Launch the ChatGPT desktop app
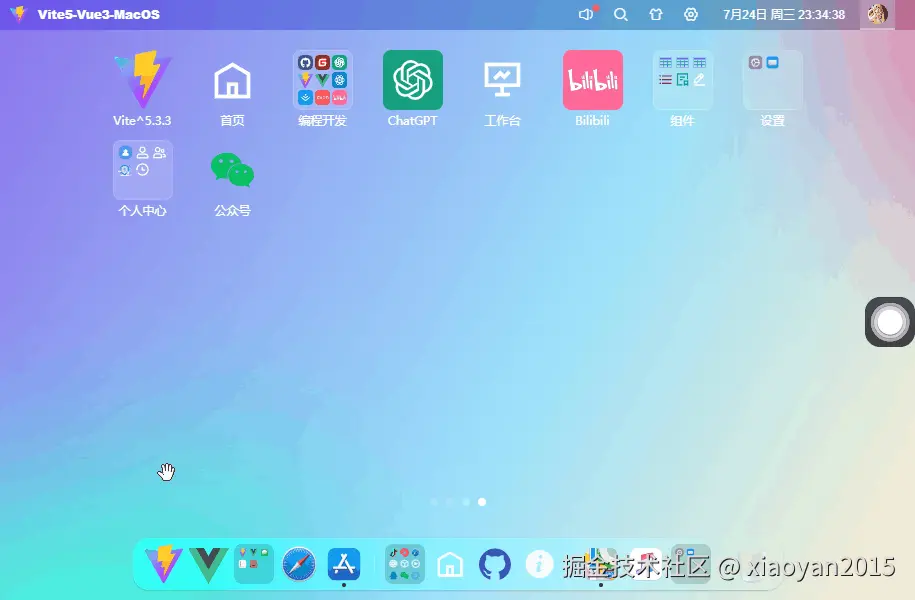This screenshot has width=915, height=600. coord(413,80)
